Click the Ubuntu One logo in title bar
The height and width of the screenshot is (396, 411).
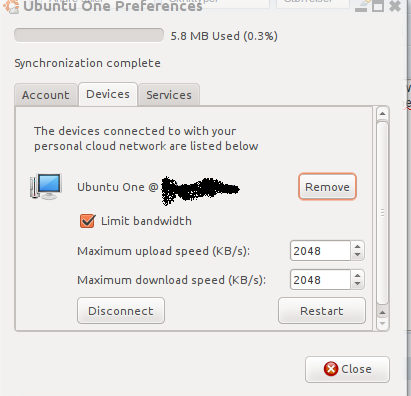click(x=11, y=7)
